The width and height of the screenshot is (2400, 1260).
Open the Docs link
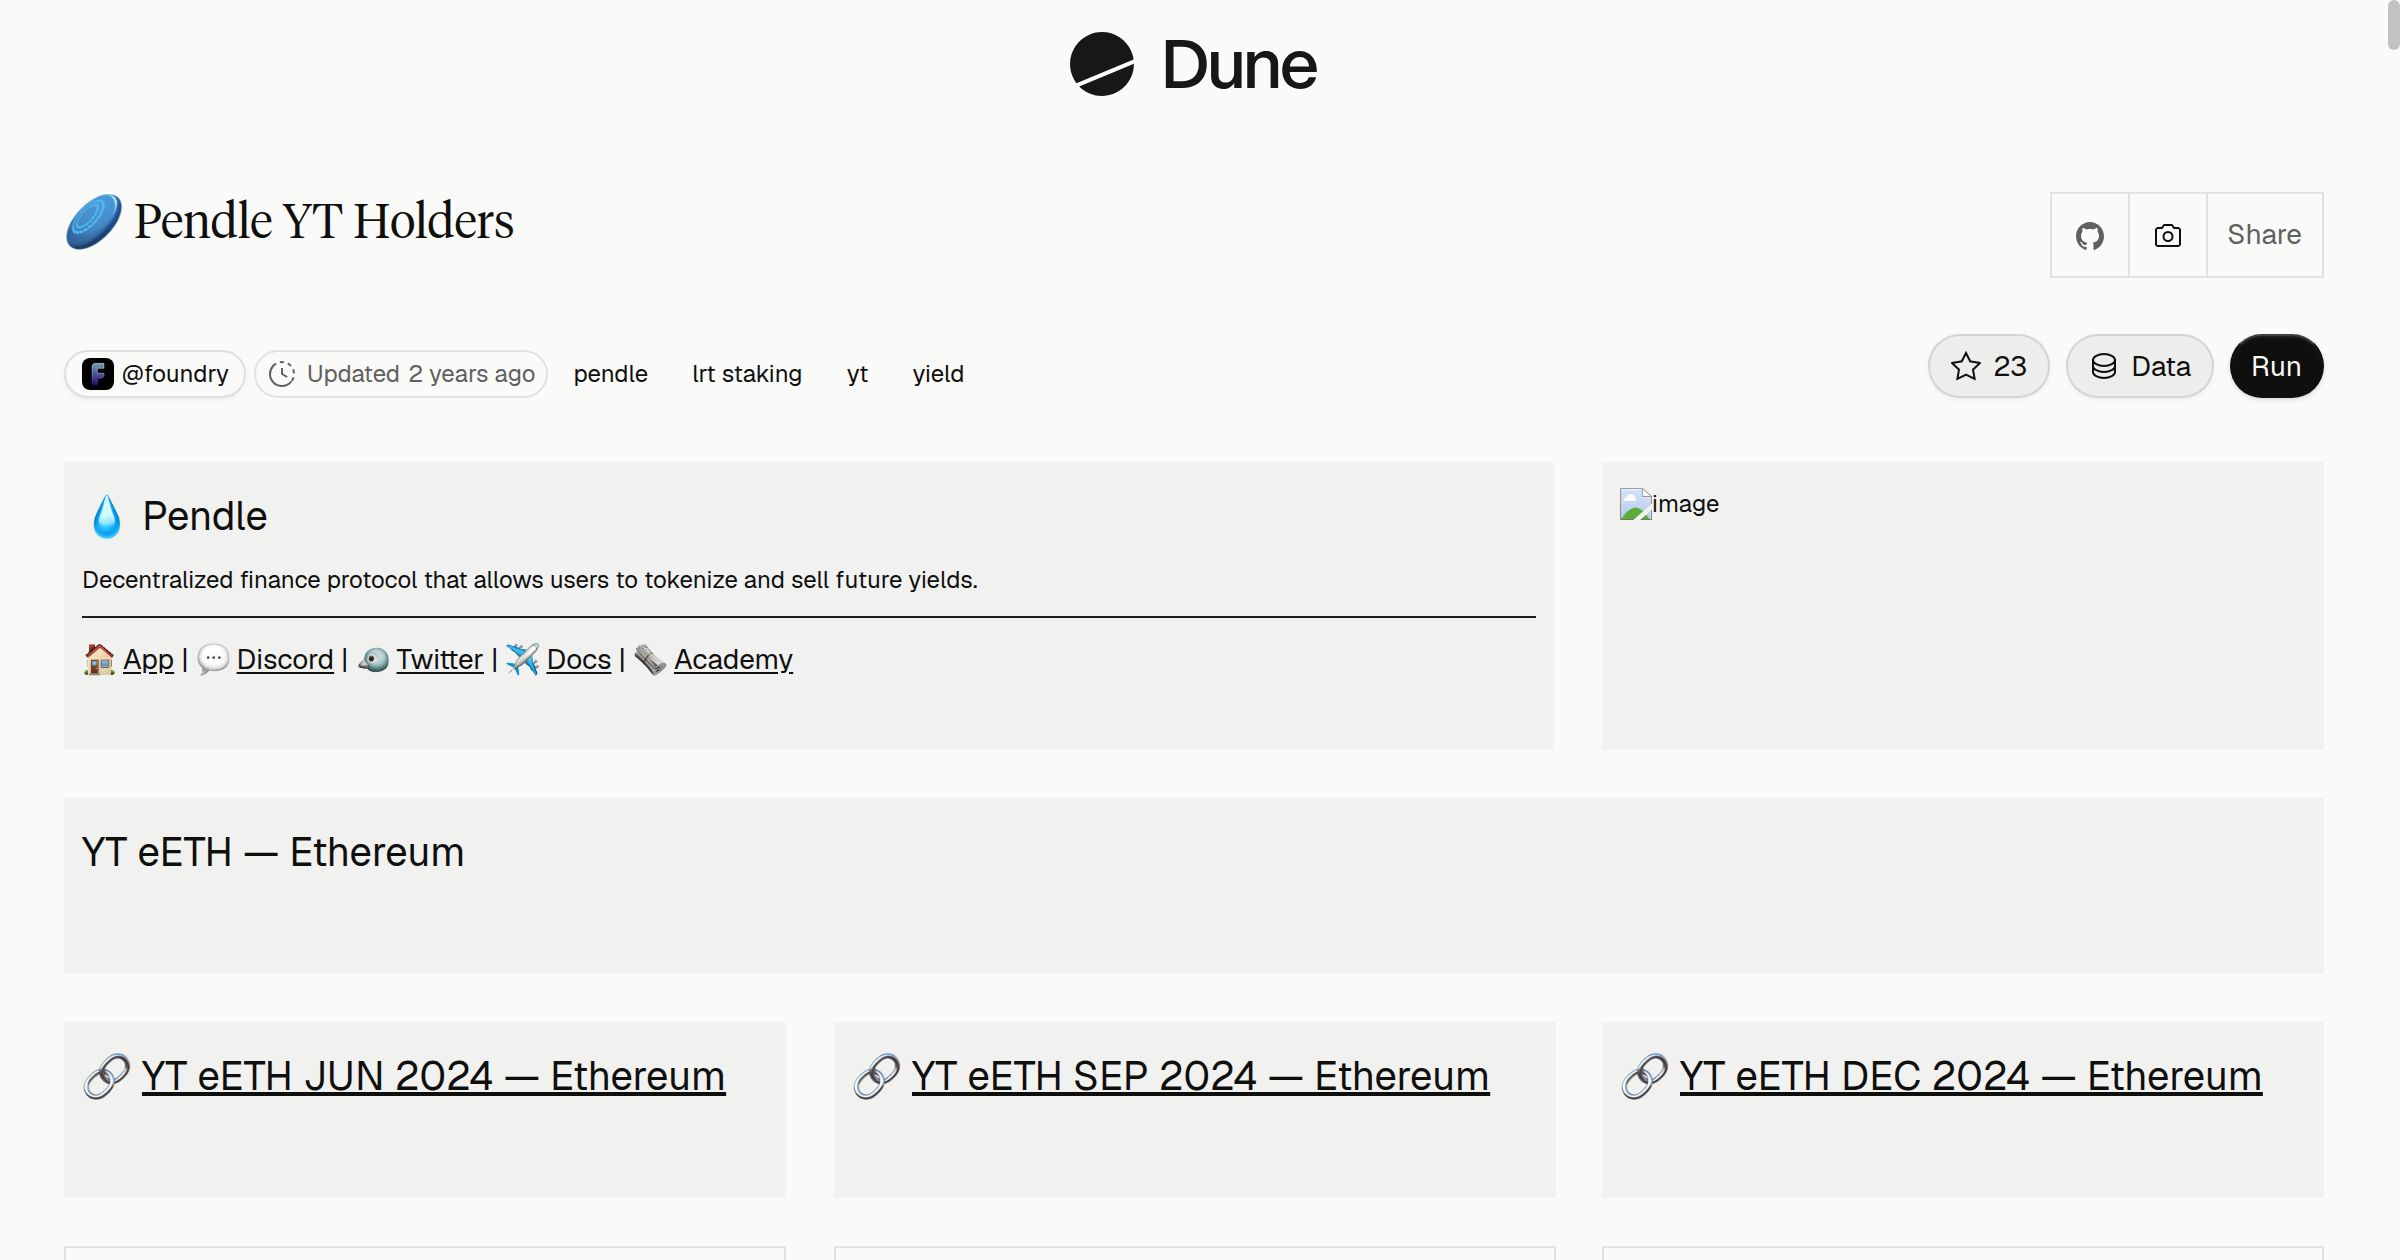(x=579, y=660)
